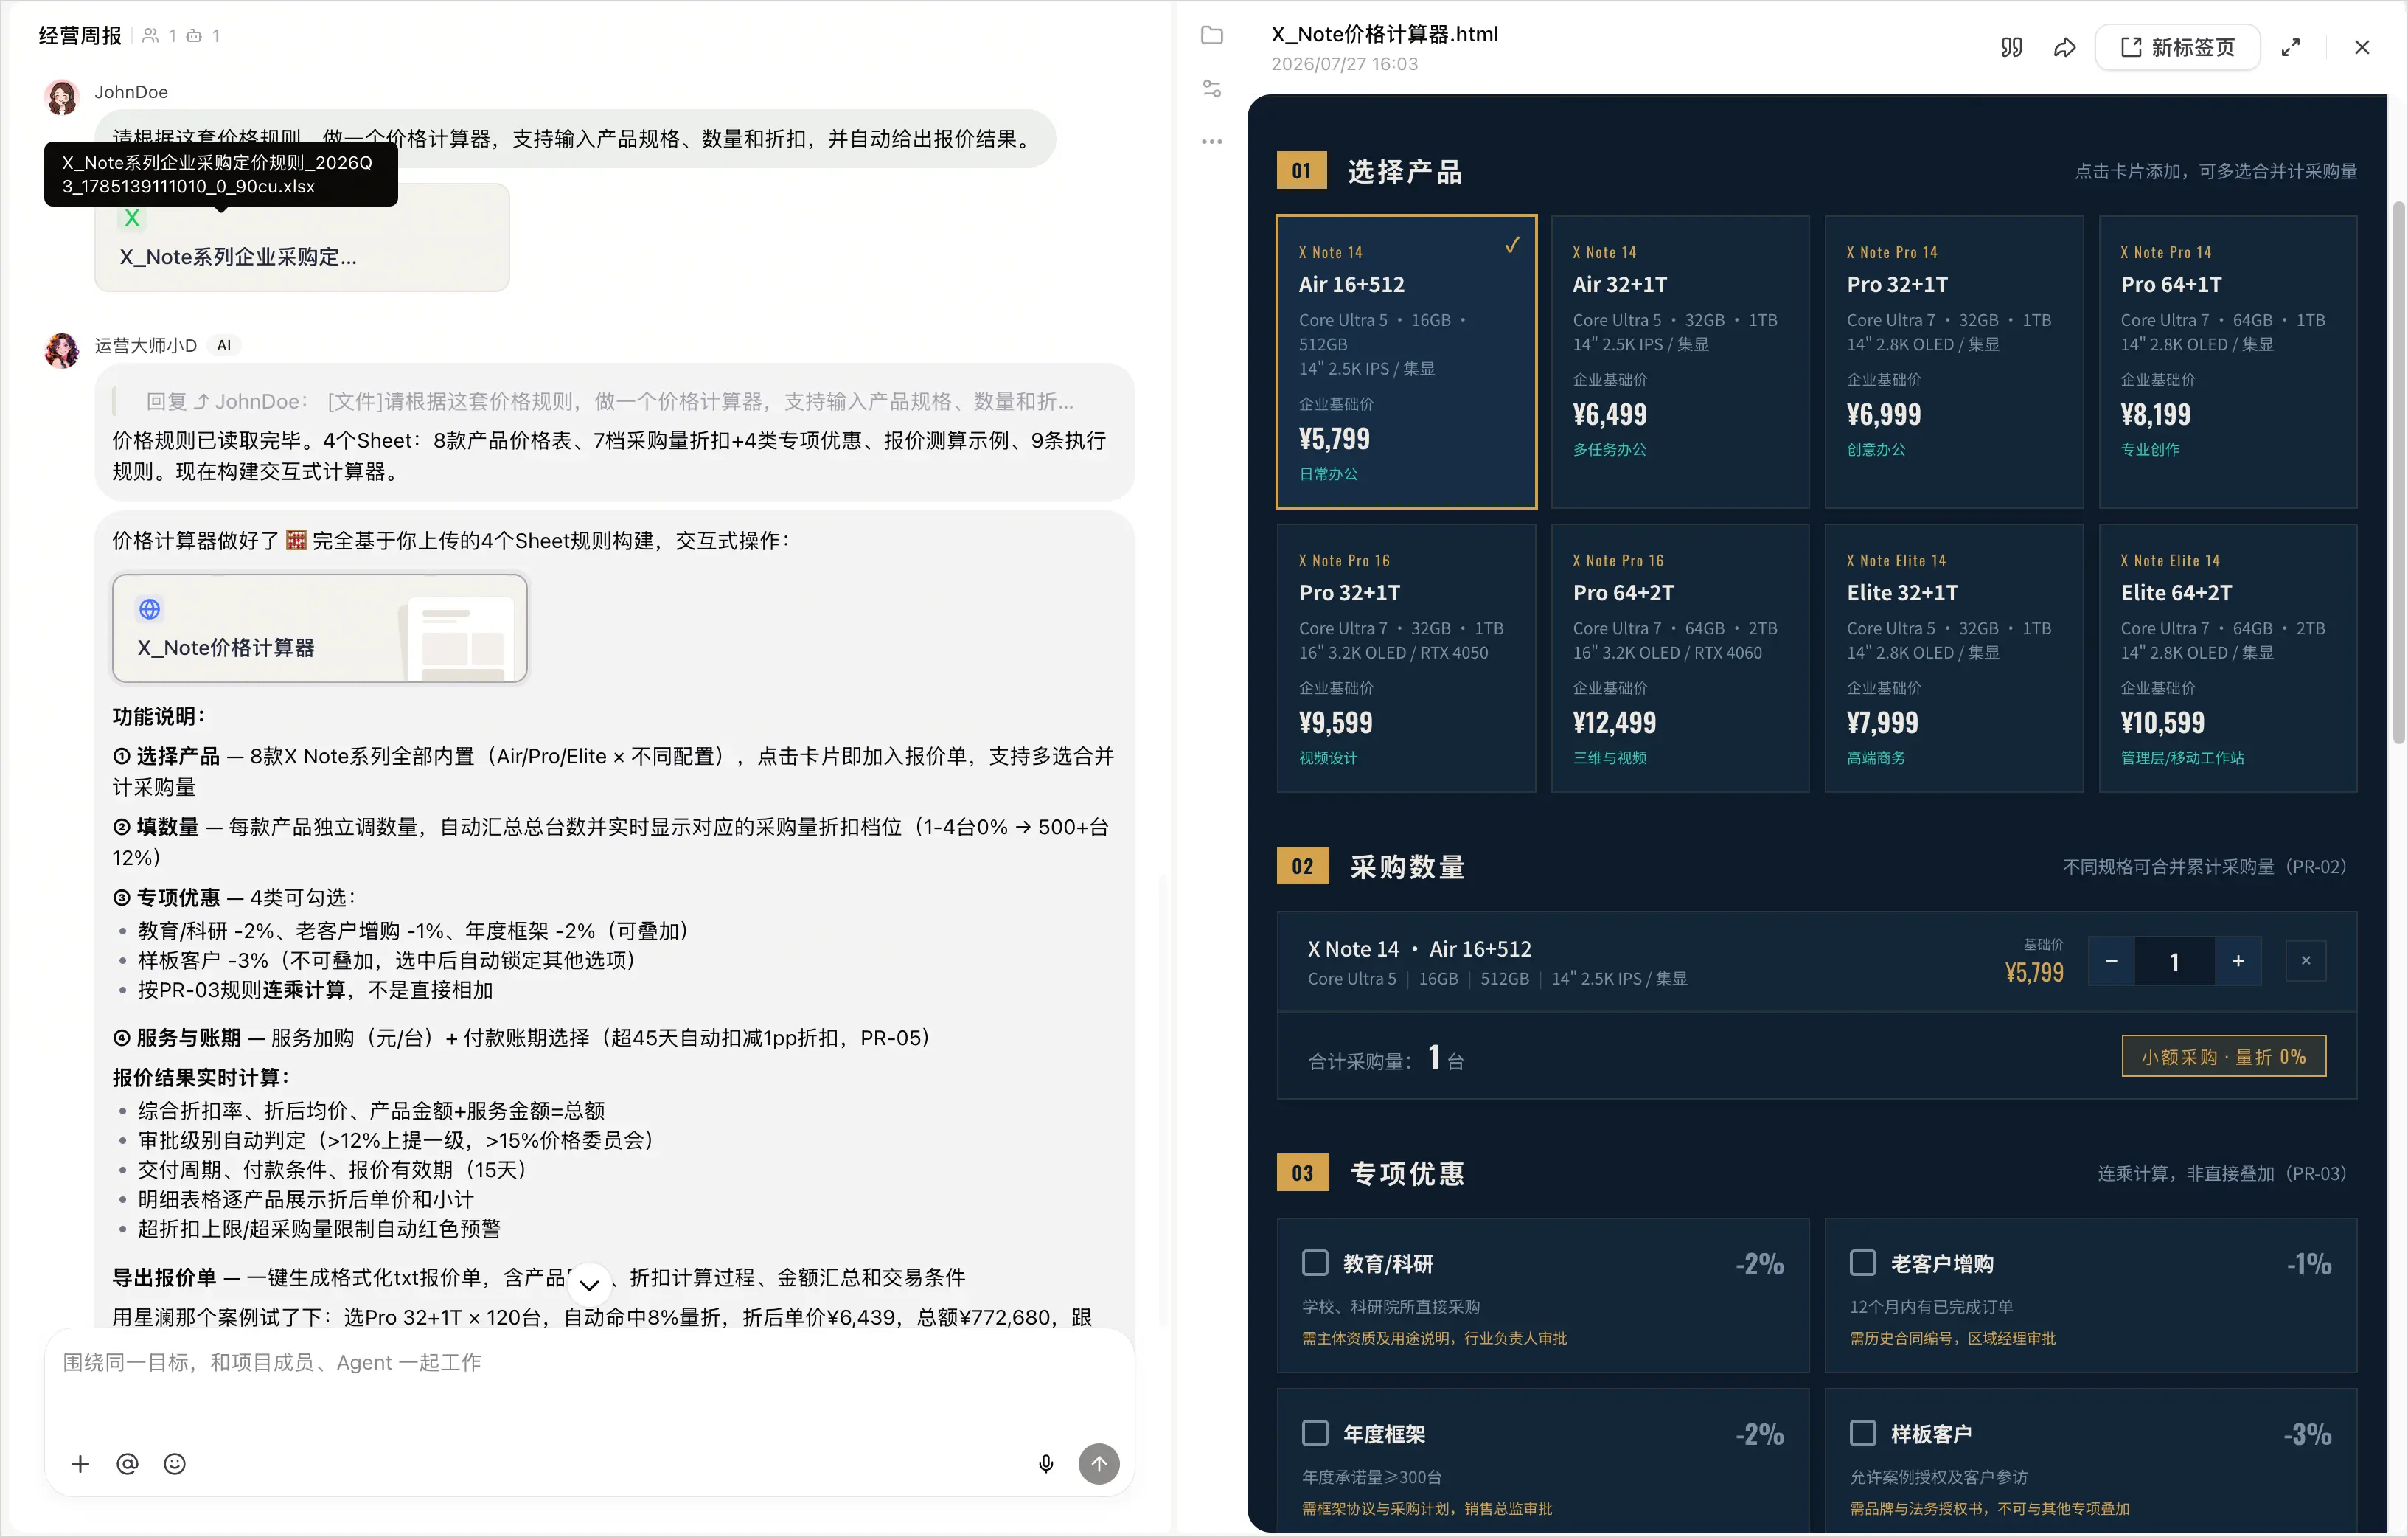This screenshot has height=1537, width=2408.
Task: Check the 老客户增购 discount checkbox
Action: (1862, 1262)
